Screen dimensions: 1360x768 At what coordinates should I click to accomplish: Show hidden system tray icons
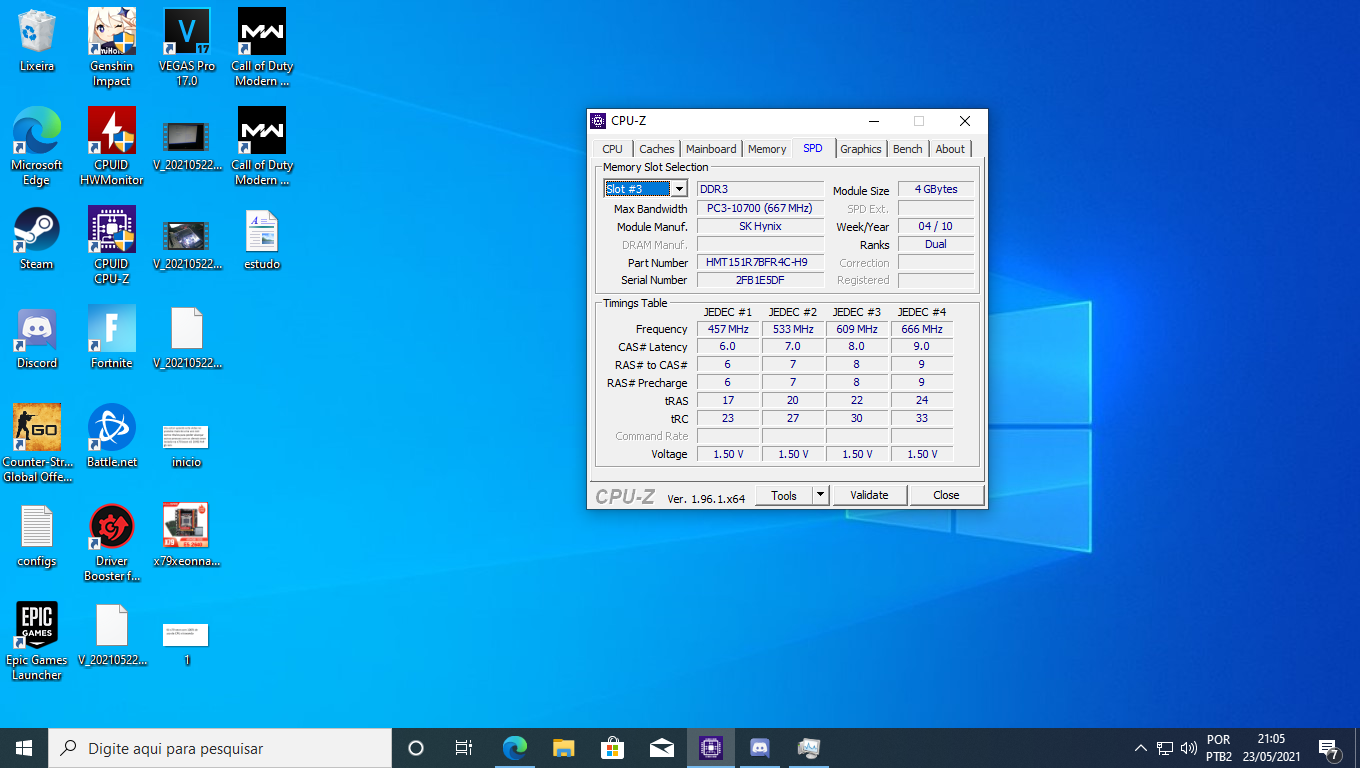[1140, 748]
